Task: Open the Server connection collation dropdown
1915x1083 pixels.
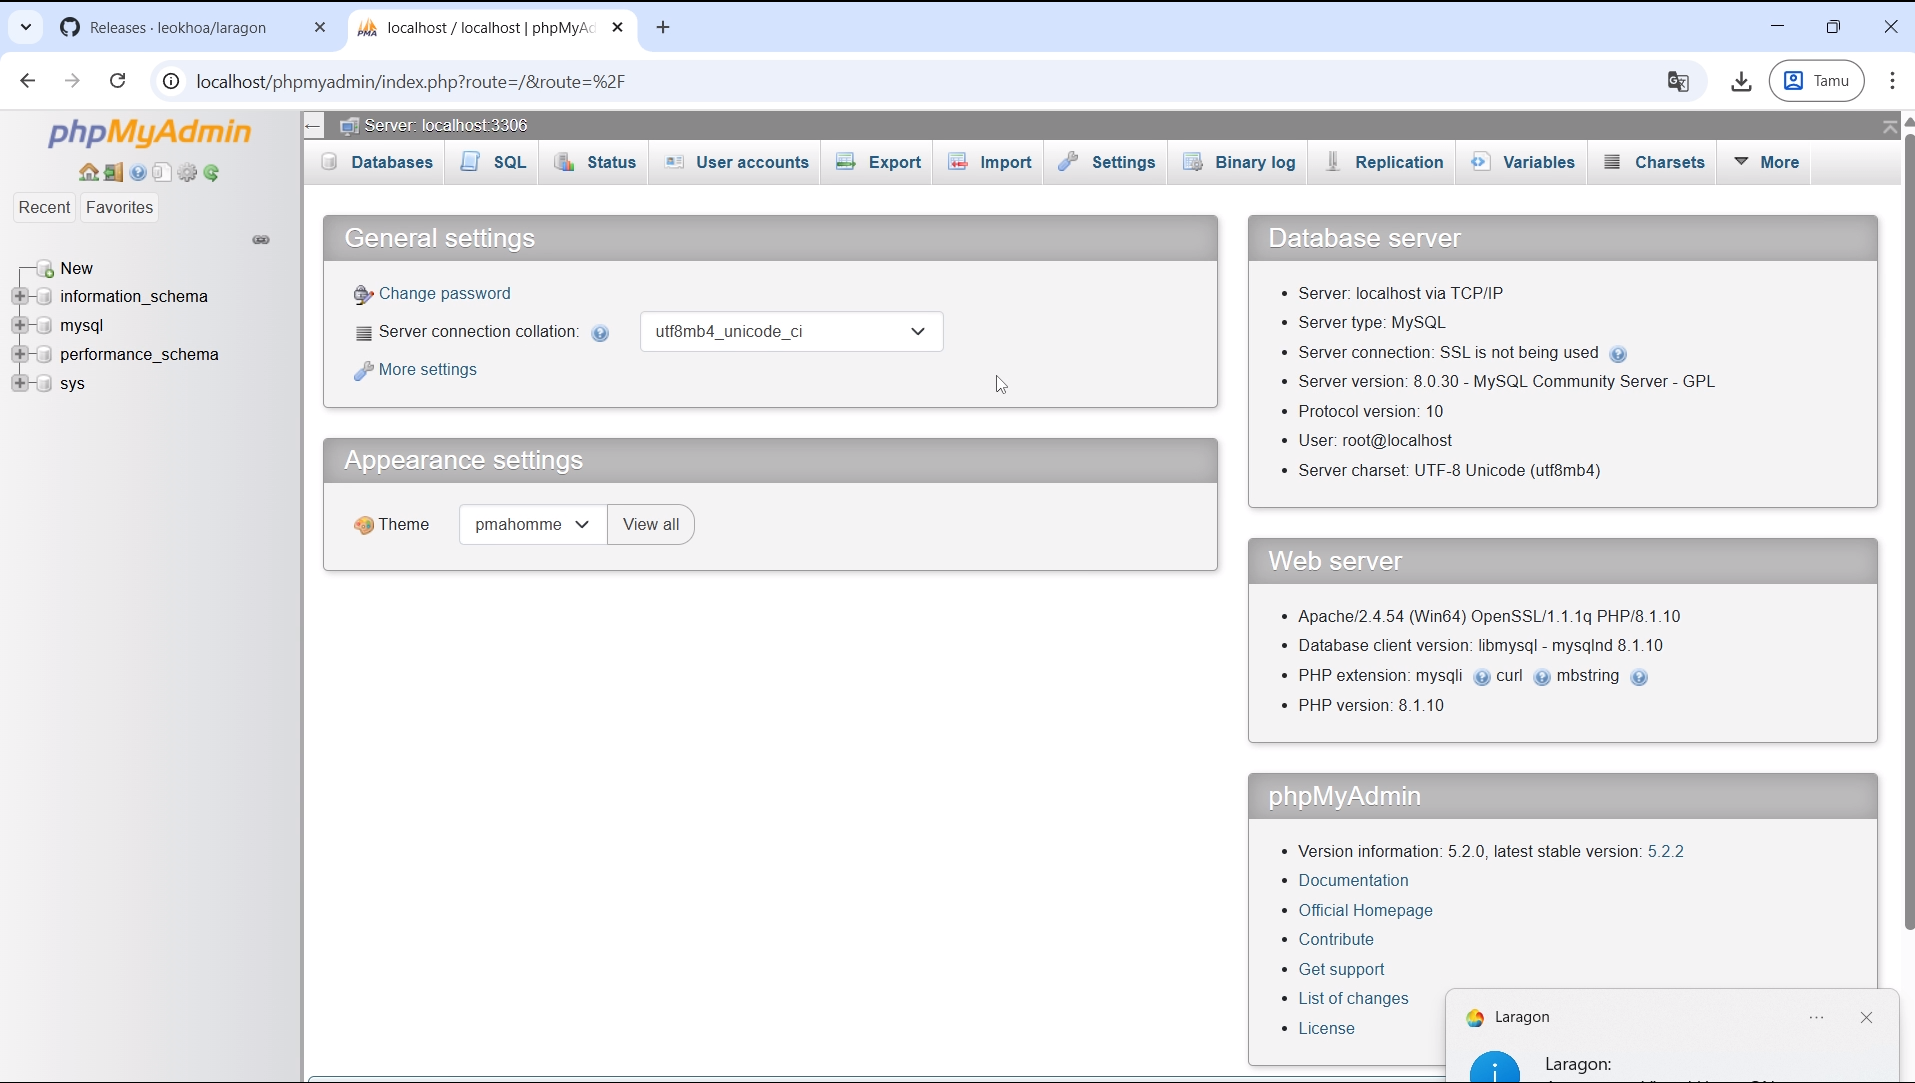Action: tap(791, 332)
